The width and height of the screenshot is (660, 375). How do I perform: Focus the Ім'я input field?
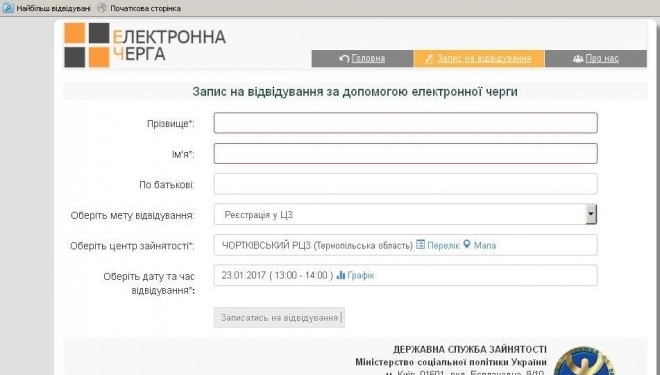(405, 153)
